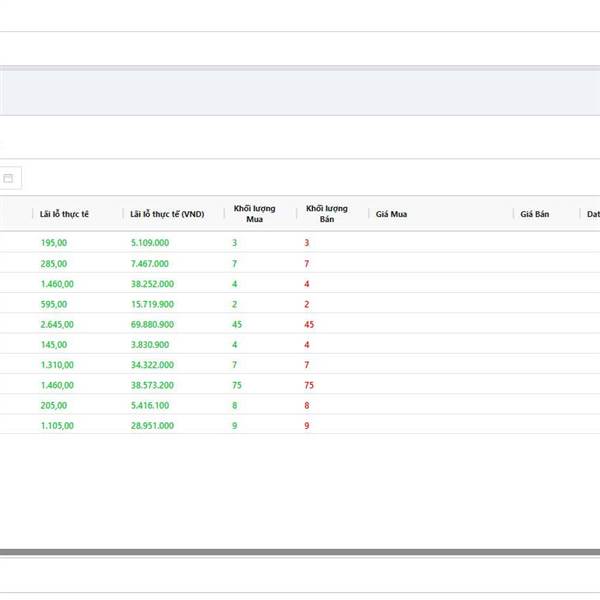Select buy volume 45 in green
This screenshot has height=600, width=600.
(237, 324)
